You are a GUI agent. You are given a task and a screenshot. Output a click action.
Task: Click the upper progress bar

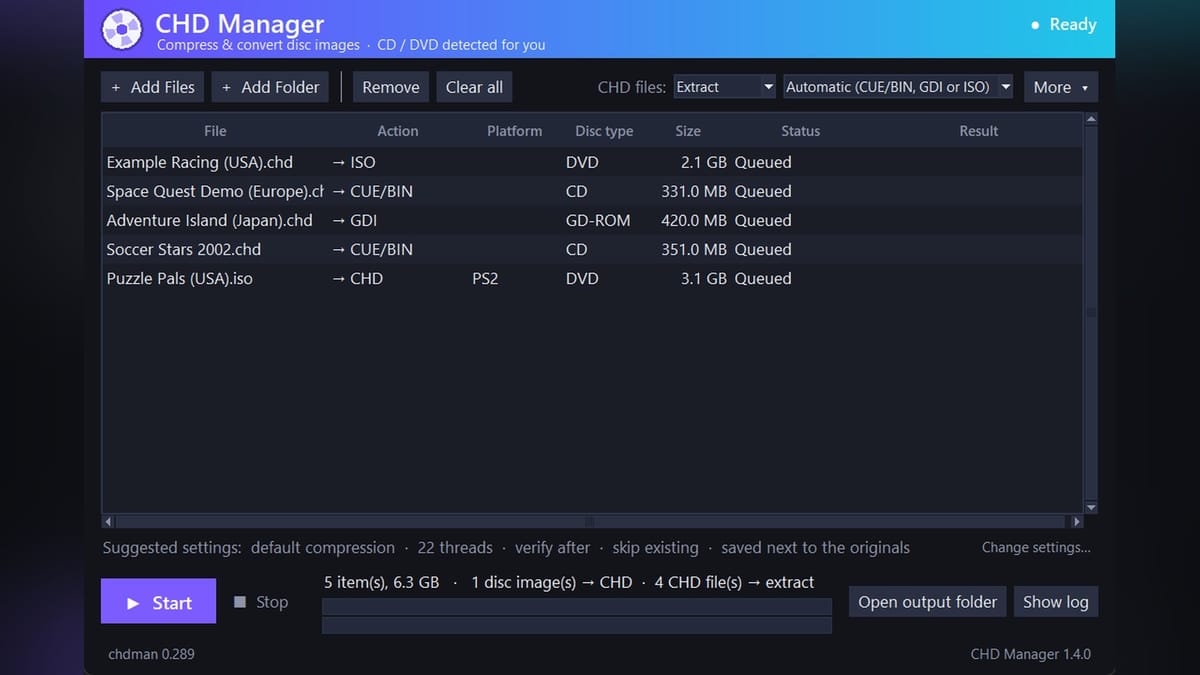(x=577, y=606)
